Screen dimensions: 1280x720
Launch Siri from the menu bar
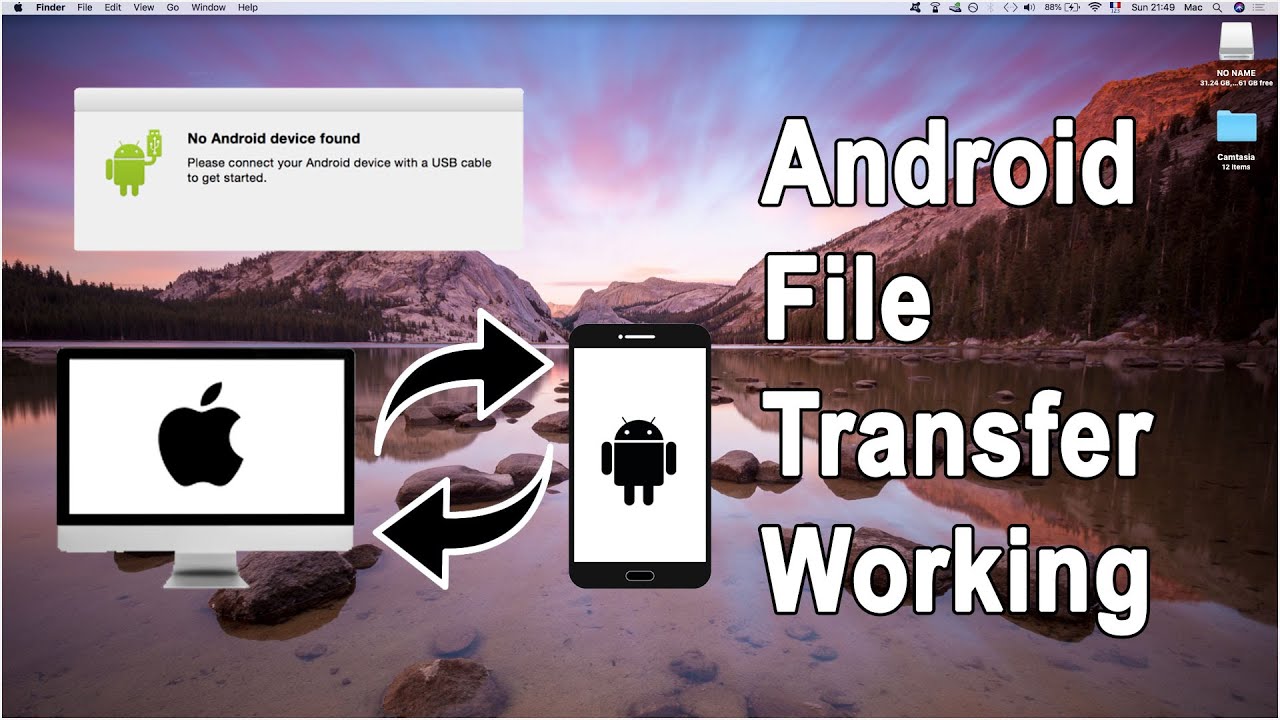1239,7
